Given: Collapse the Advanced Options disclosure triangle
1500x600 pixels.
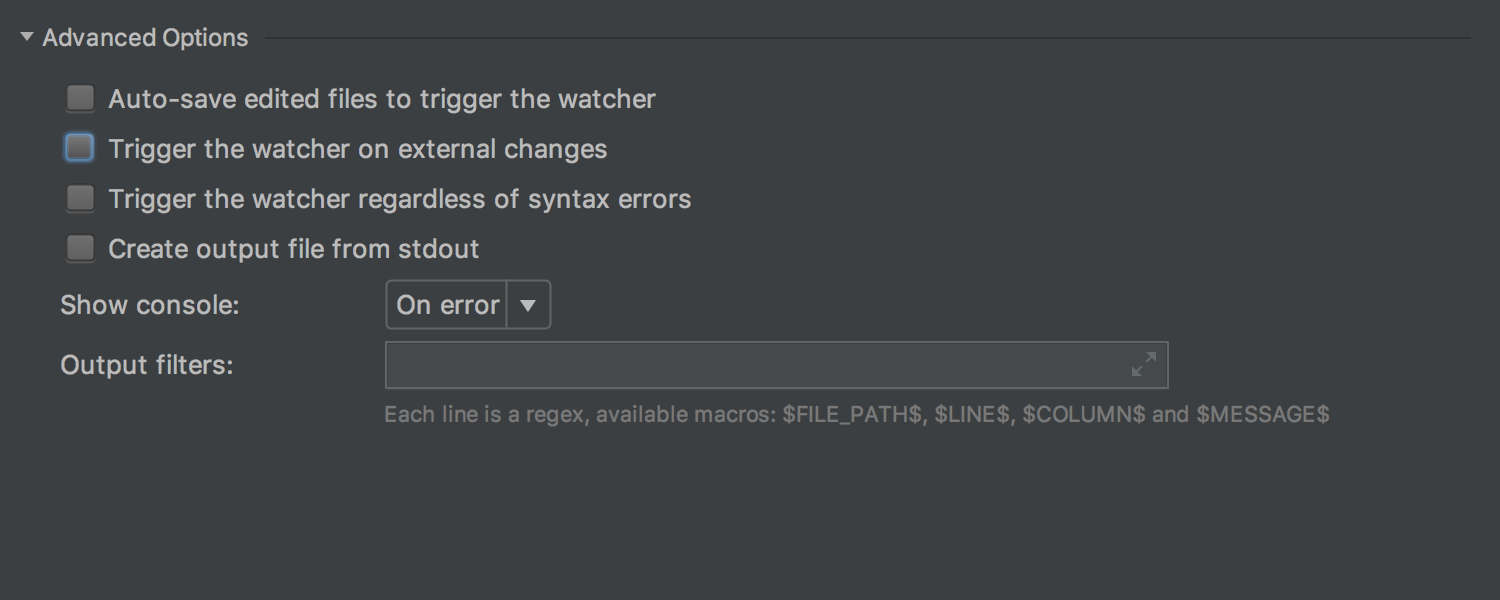Looking at the screenshot, I should click(27, 38).
